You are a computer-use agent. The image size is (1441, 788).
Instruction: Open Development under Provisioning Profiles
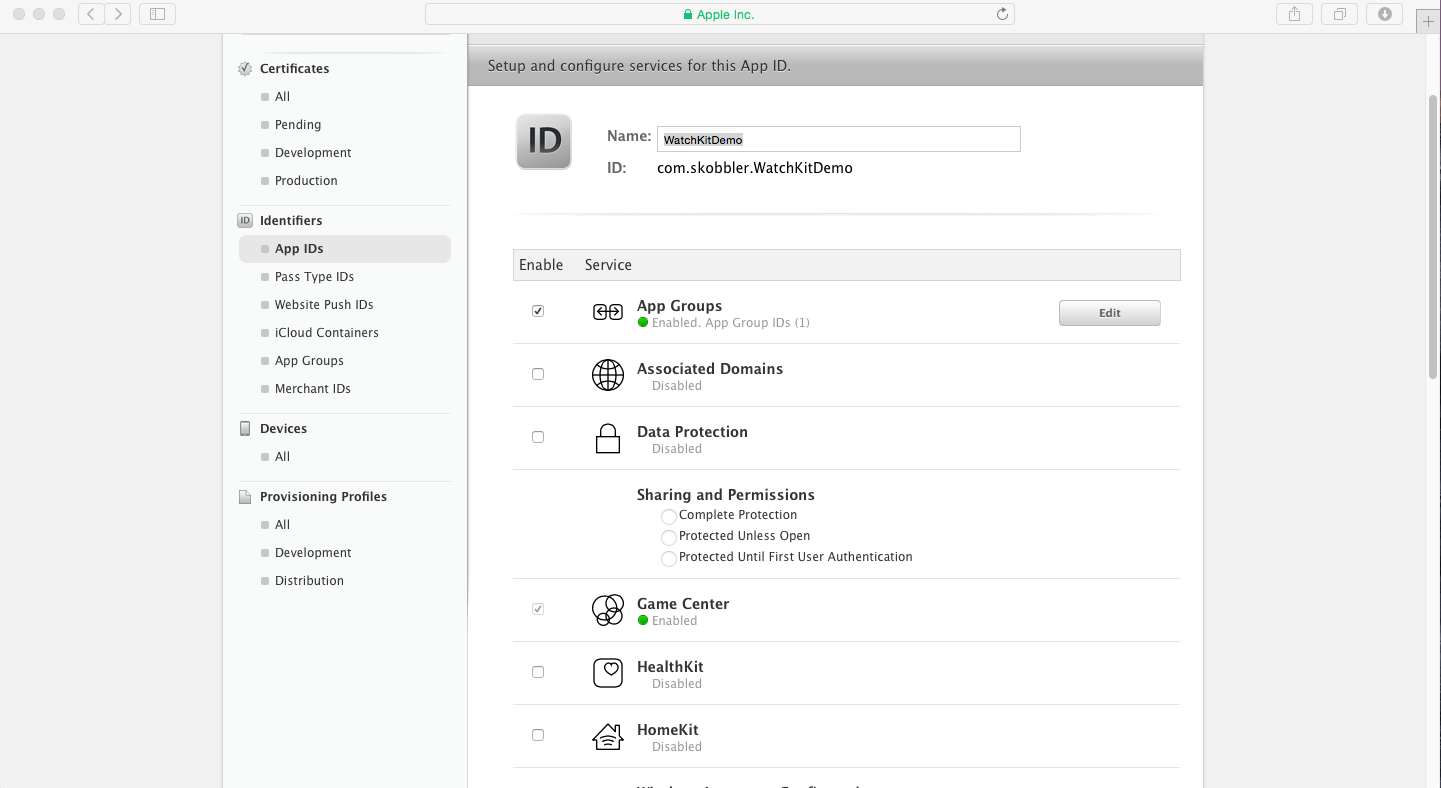(x=313, y=553)
